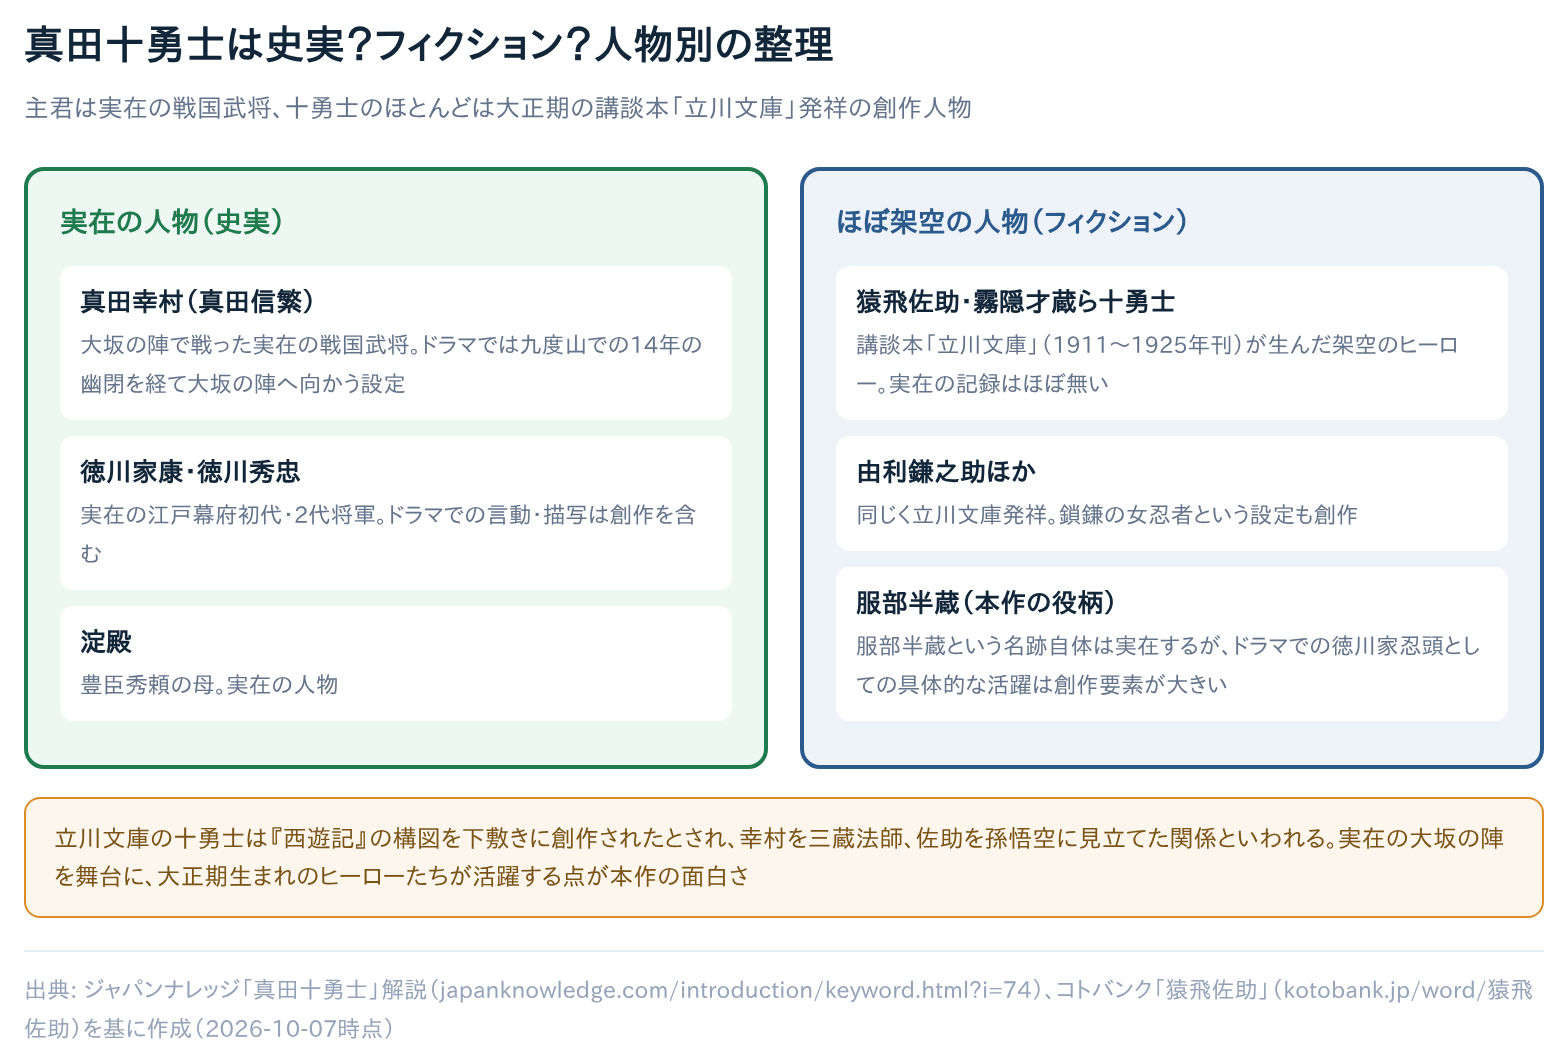The image size is (1568, 1063).
Task: Select the card title '徳川家康・徳川秀忠'
Action: [190, 471]
